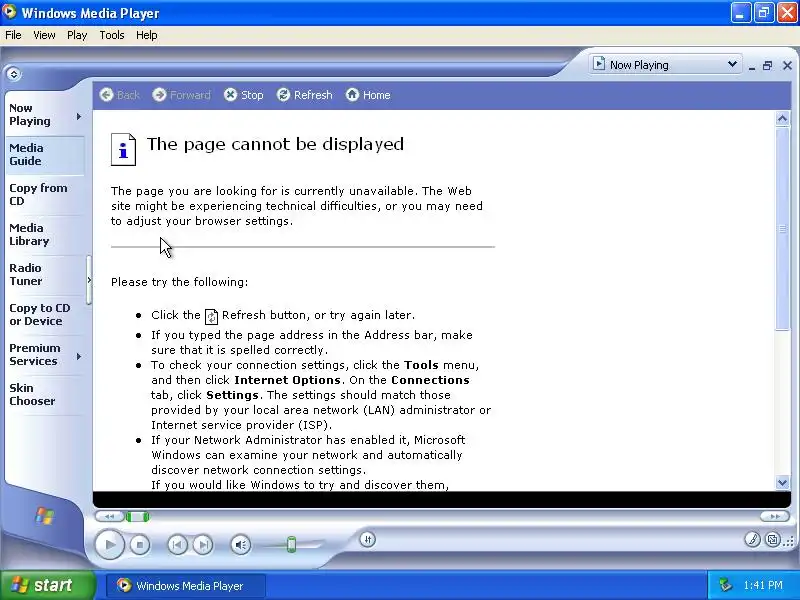Open the Help menu
This screenshot has width=800, height=600.
[146, 35]
